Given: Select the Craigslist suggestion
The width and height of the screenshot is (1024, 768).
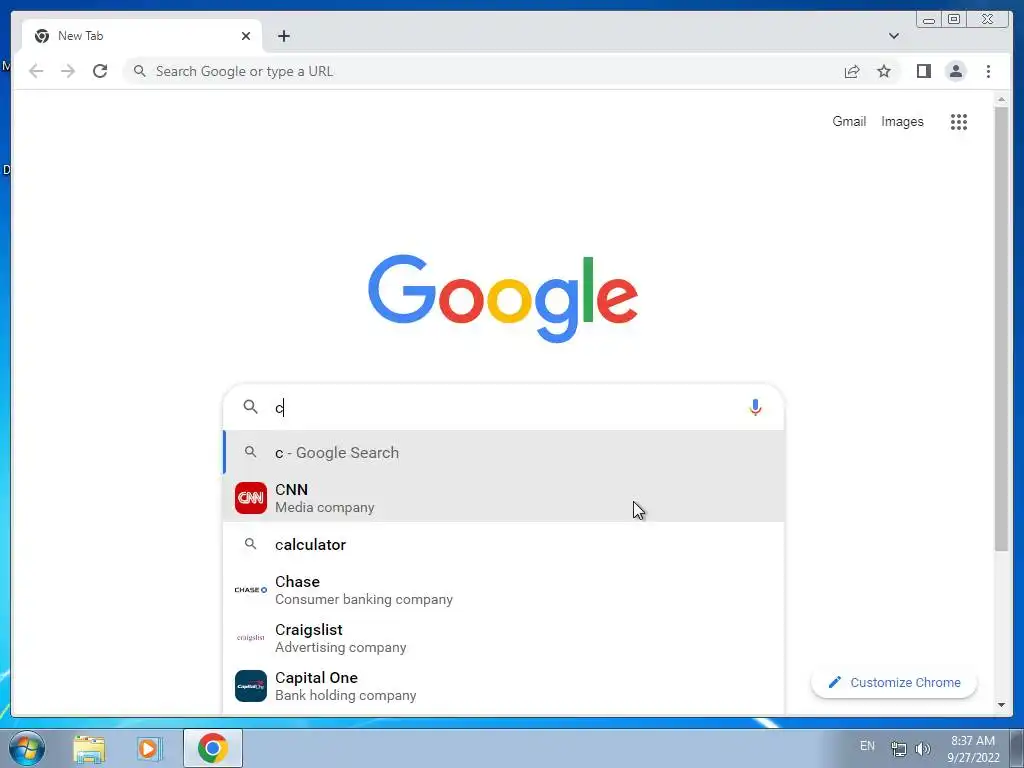Looking at the screenshot, I should 504,638.
